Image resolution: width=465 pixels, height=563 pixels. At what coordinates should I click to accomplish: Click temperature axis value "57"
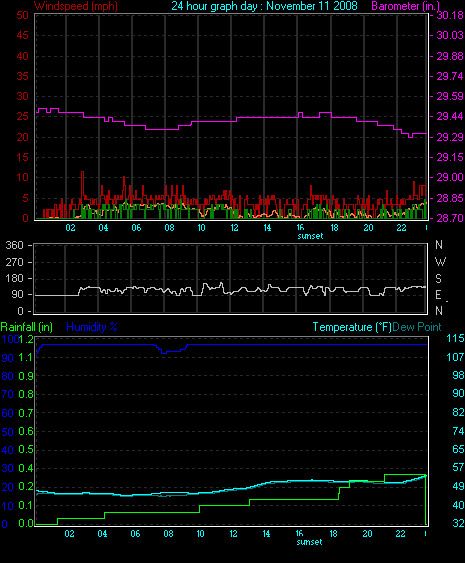pos(458,467)
